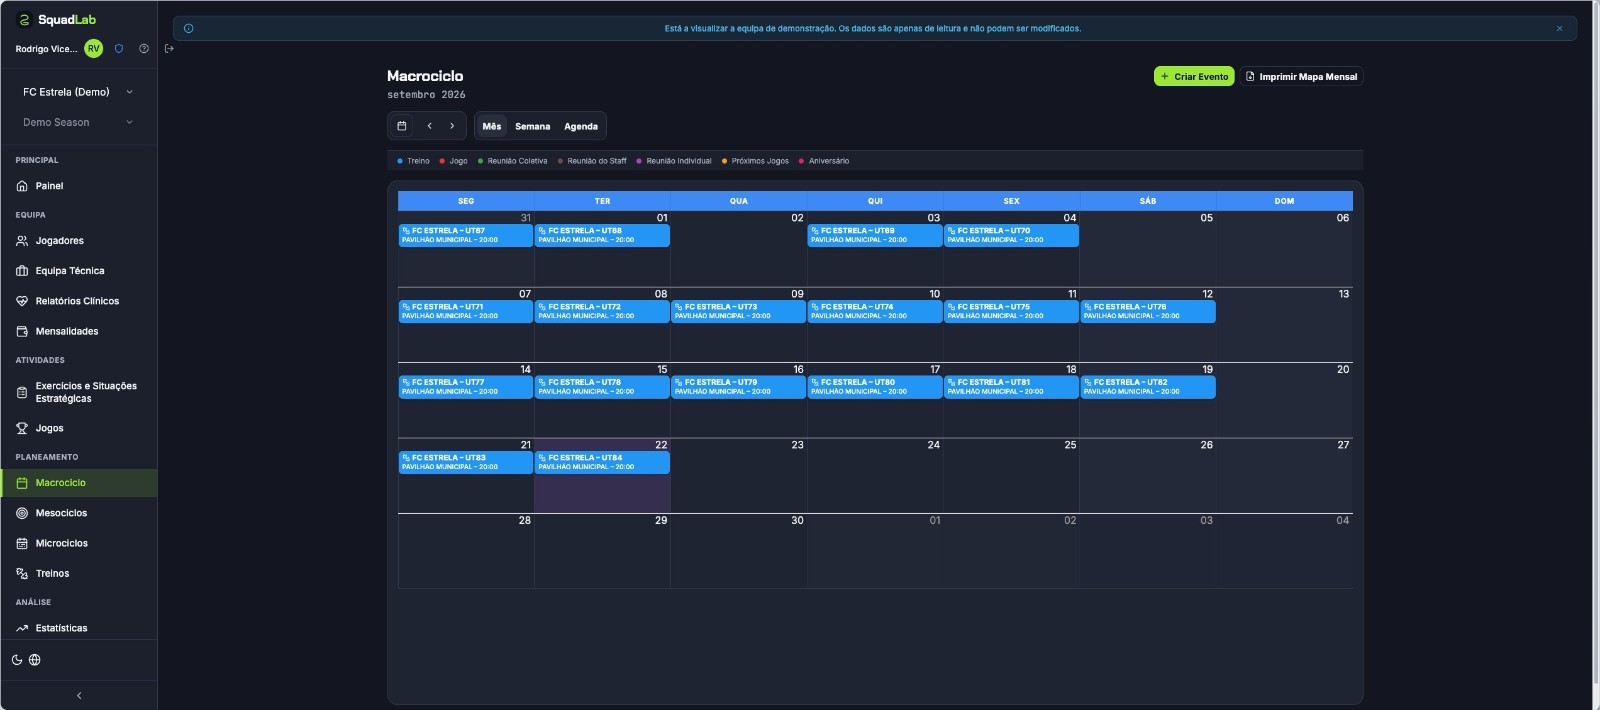Click the Treinos tactics icon

tap(22, 573)
